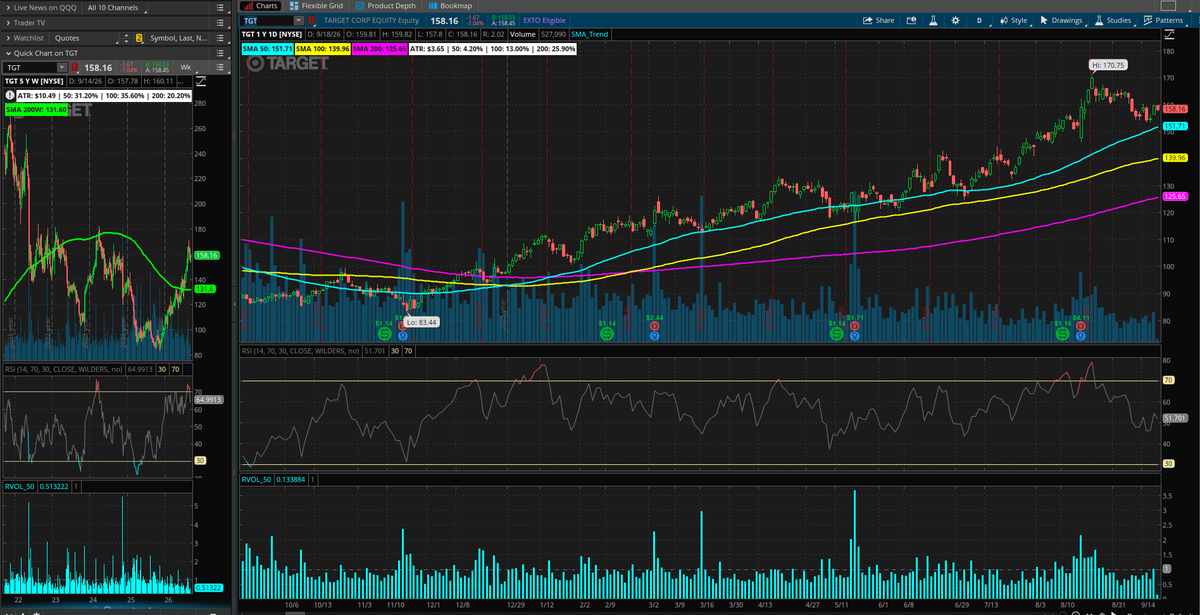The image size is (1200, 615).
Task: Click the quick chart TGT symbol input field
Action: pos(30,68)
